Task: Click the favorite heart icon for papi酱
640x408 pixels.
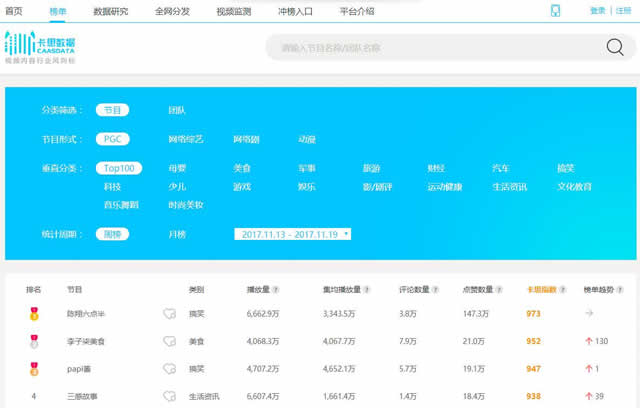Action: coord(170,368)
